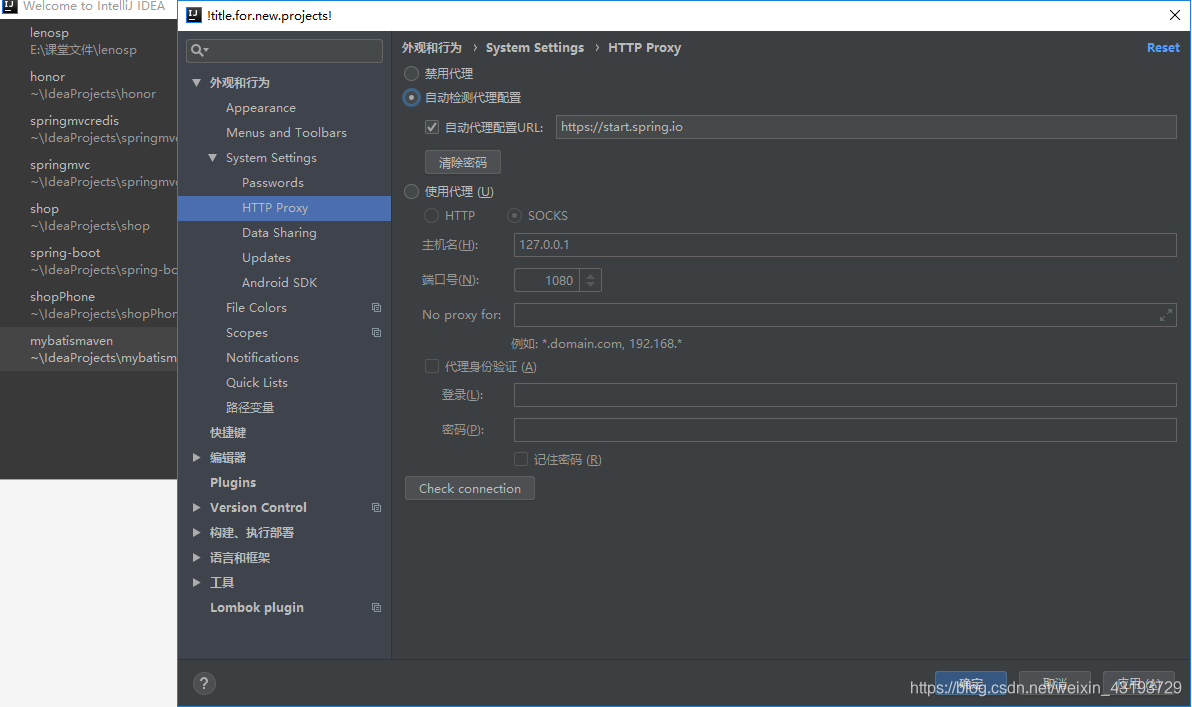Open the Scopes settings page
The image size is (1192, 707).
point(246,333)
